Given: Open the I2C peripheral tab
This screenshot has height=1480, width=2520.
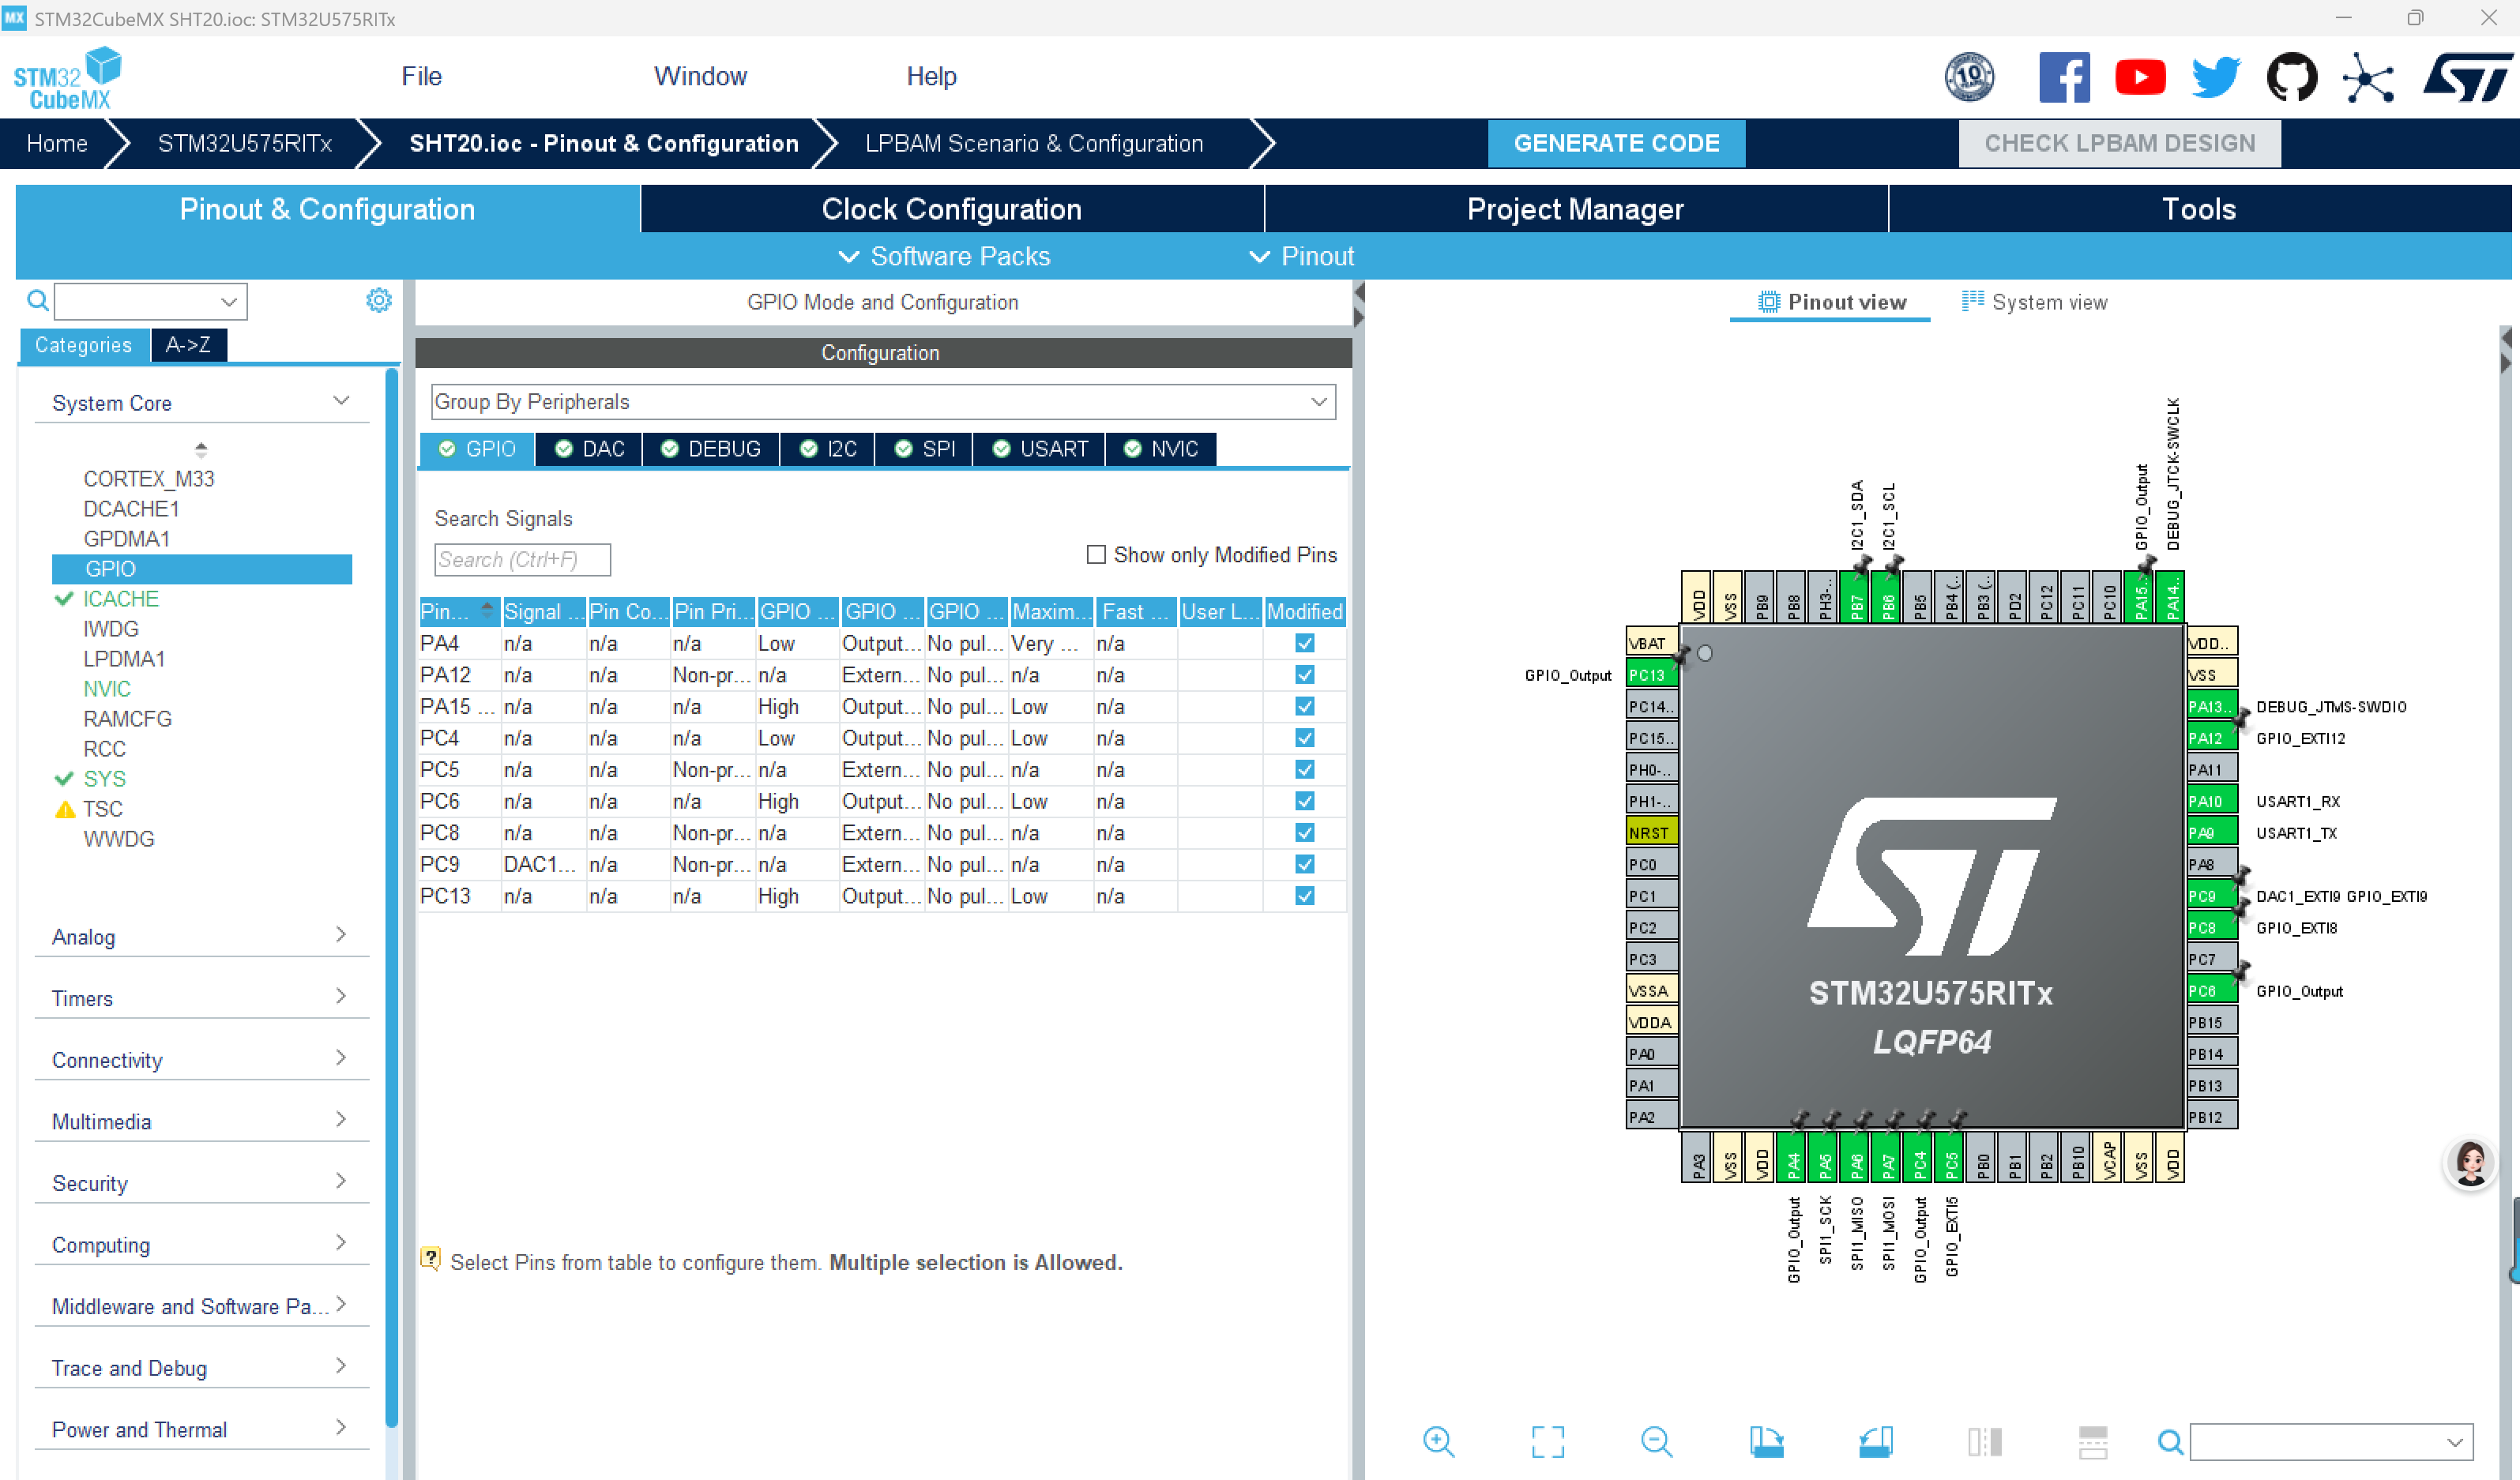Looking at the screenshot, I should pyautogui.click(x=829, y=449).
